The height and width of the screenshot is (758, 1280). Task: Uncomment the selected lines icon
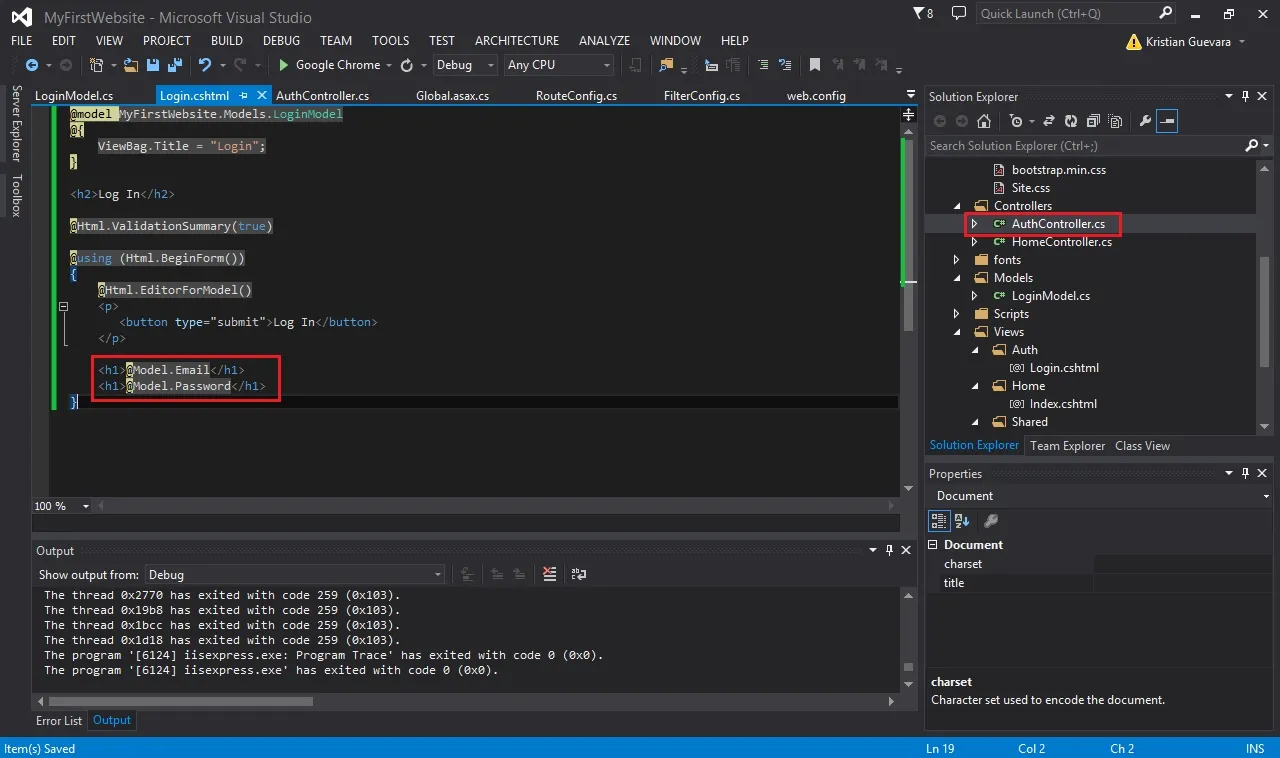click(785, 65)
